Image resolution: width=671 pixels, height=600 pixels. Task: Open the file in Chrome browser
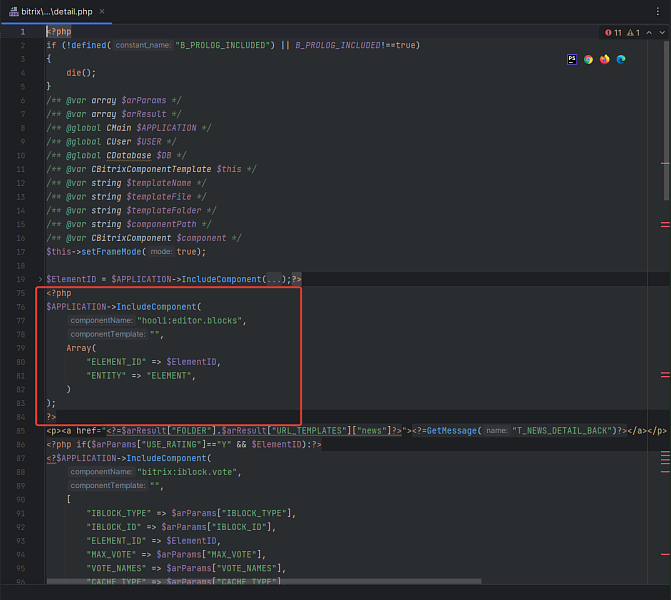coord(588,59)
